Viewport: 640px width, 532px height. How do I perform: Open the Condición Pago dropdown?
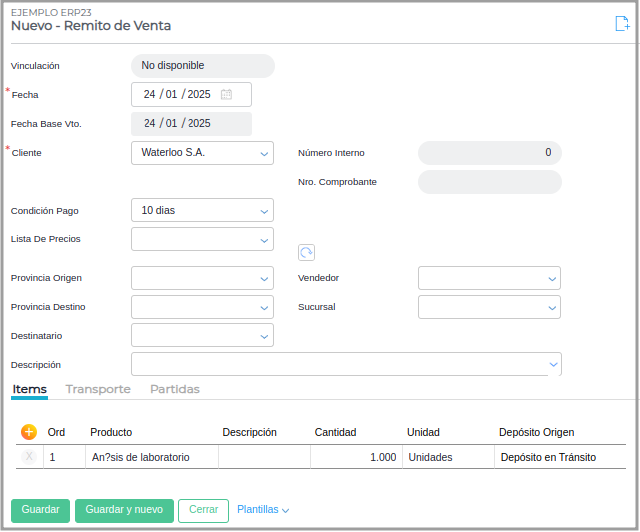pos(264,211)
